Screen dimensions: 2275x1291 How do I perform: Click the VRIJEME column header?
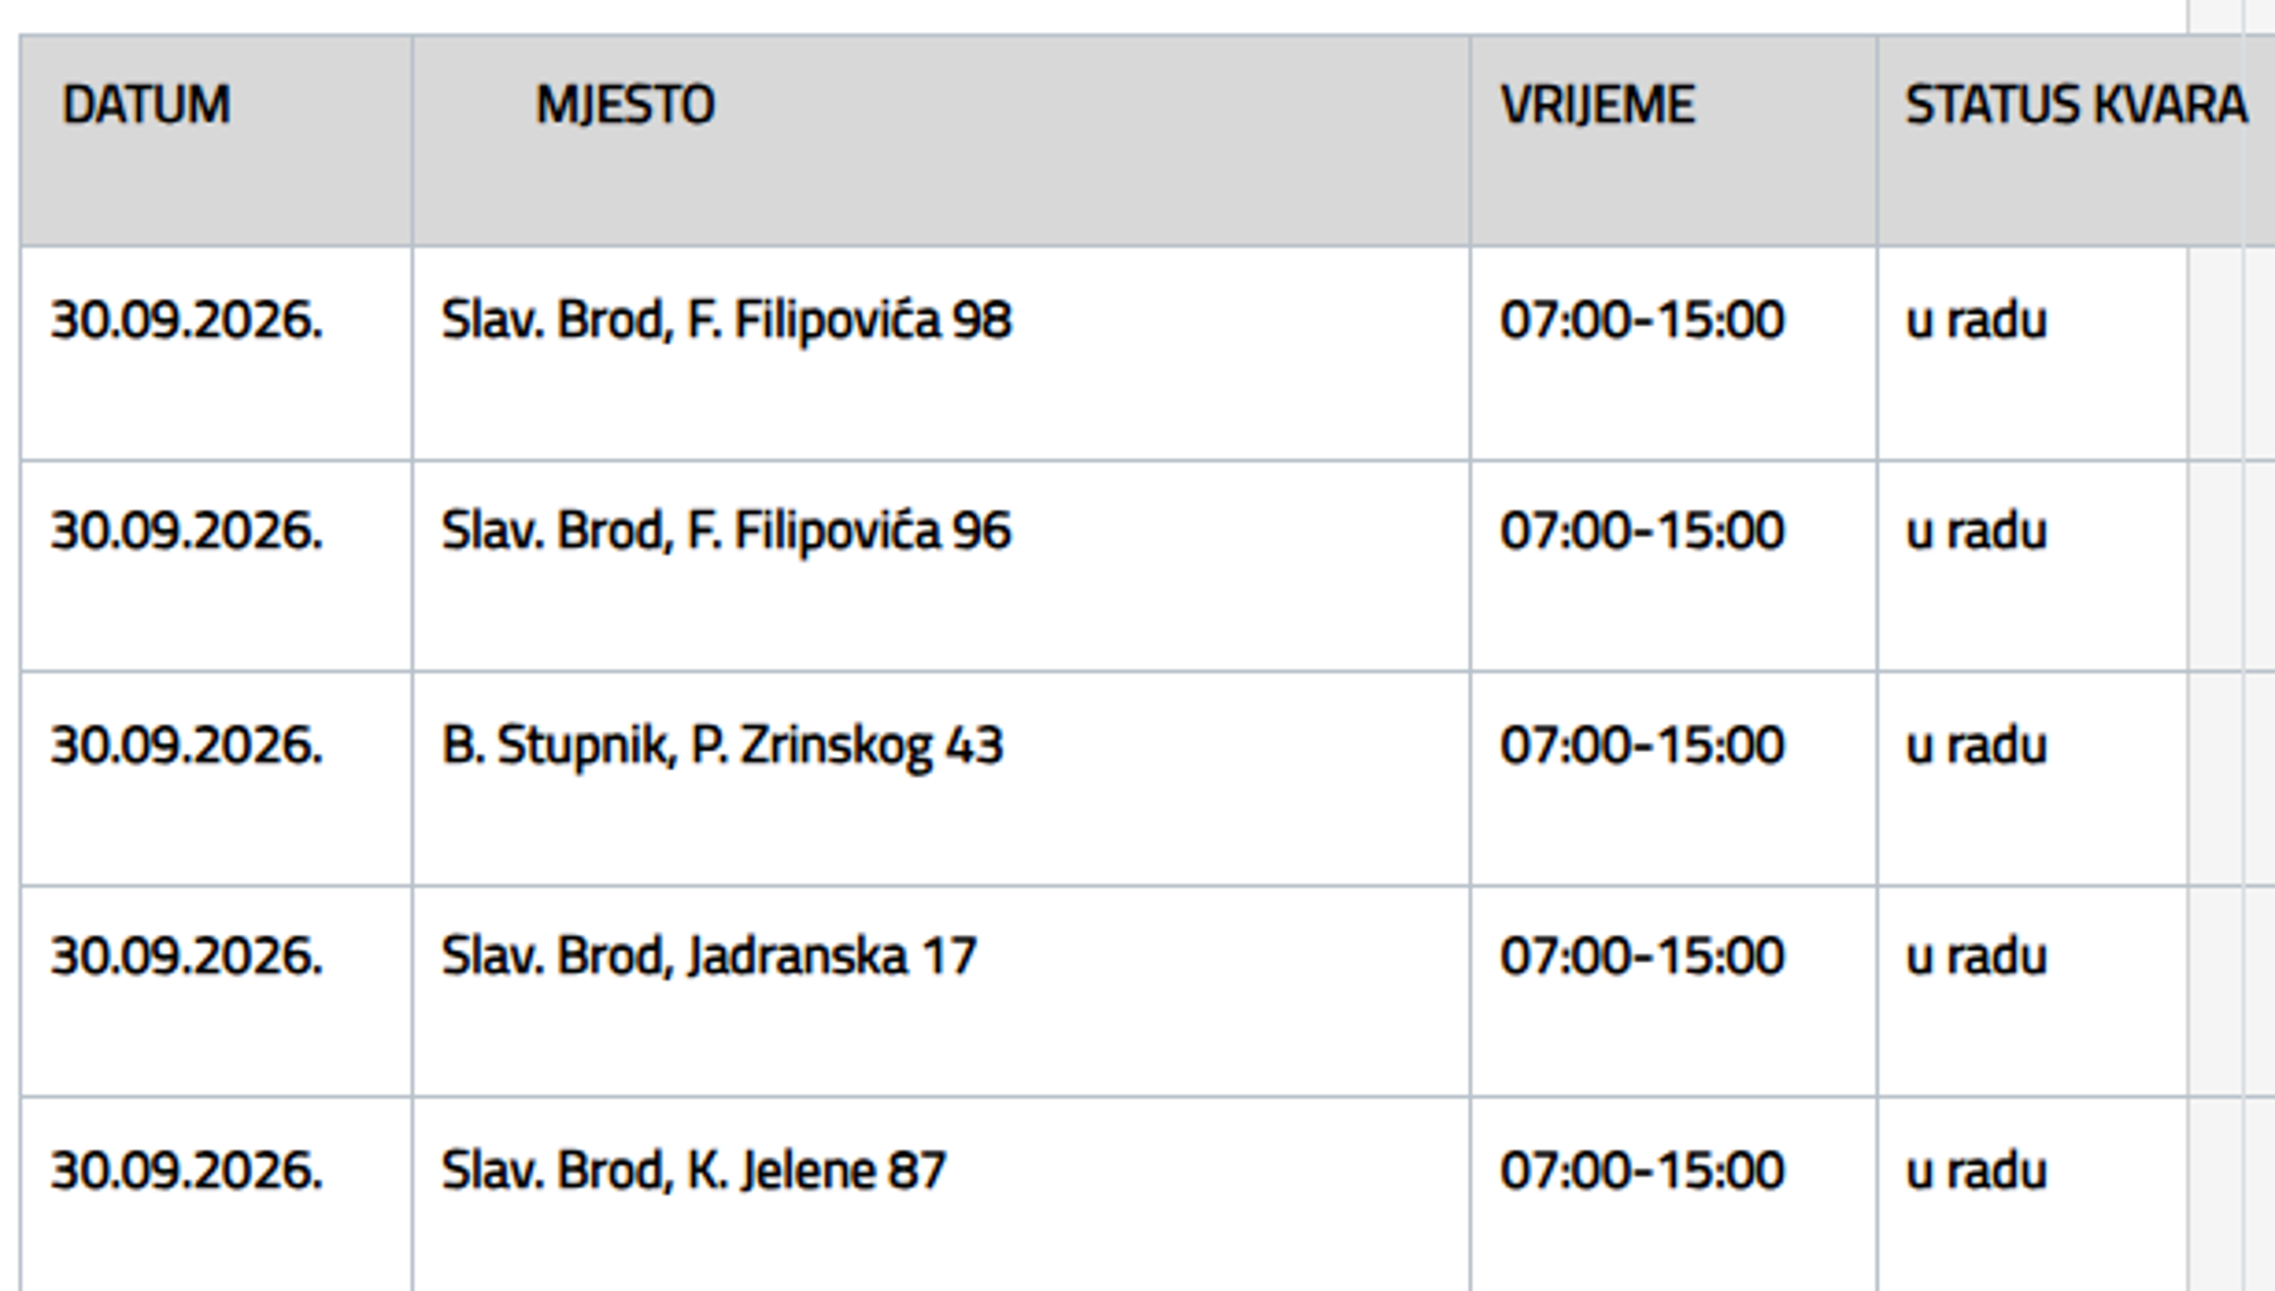click(1597, 105)
